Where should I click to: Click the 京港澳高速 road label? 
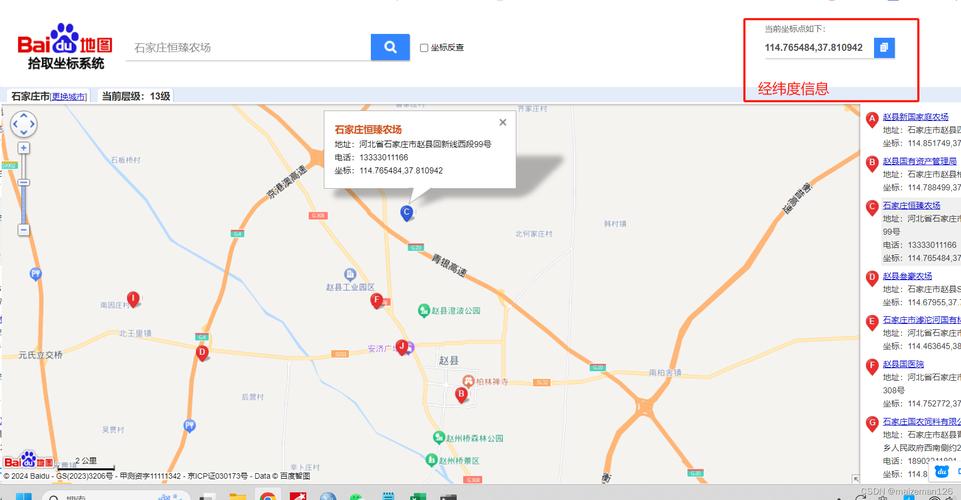(286, 183)
